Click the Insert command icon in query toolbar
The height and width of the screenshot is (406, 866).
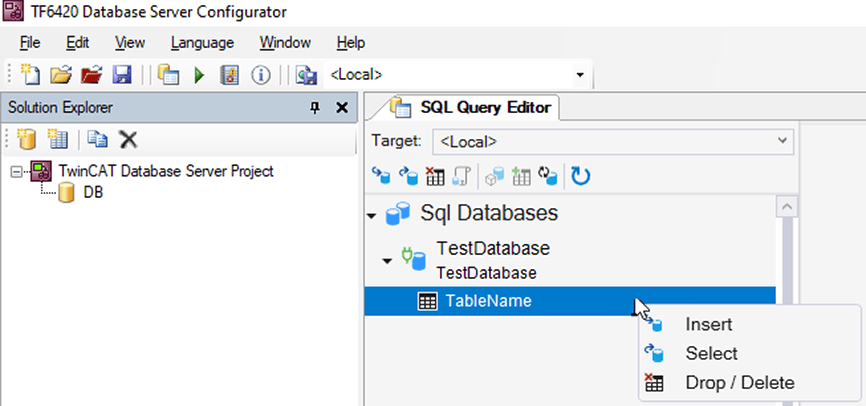point(381,176)
